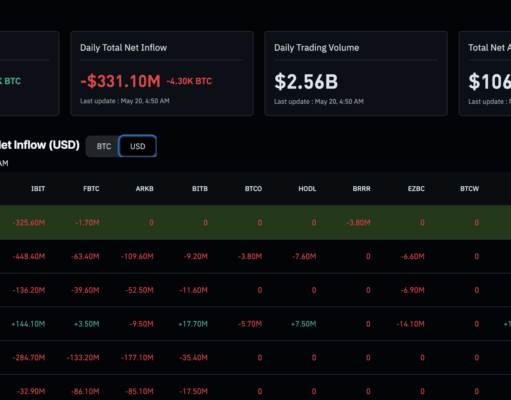Select the -9.50M ARKB cell
The height and width of the screenshot is (400, 511).
(141, 324)
